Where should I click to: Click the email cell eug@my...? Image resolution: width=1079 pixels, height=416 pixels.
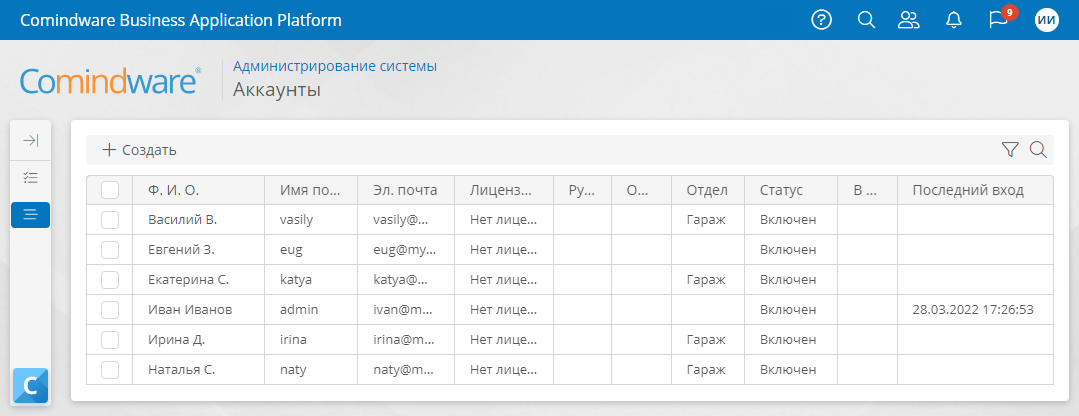405,250
